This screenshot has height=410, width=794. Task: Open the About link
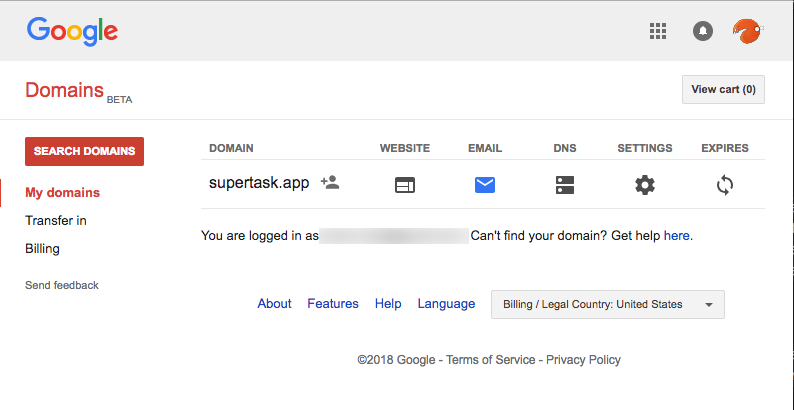(274, 304)
